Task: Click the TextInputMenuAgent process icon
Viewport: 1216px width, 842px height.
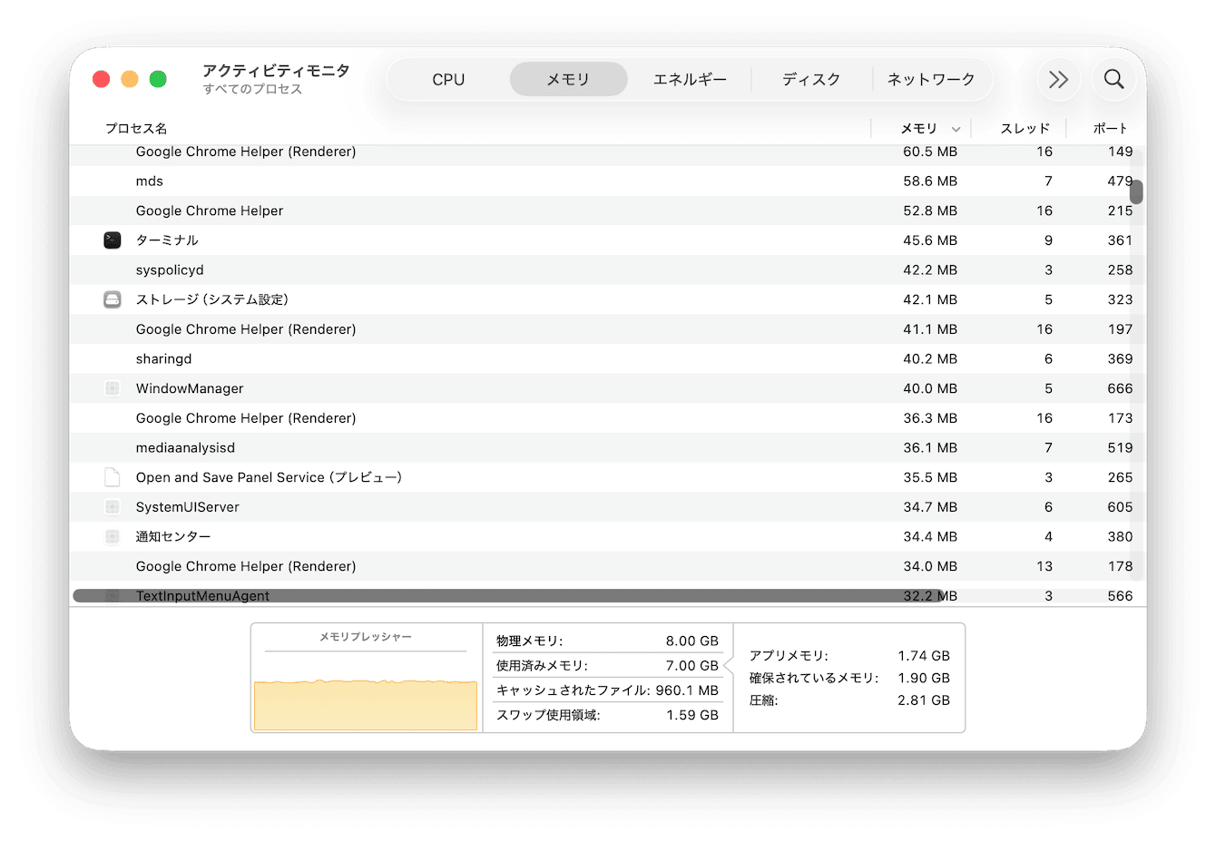Action: click(112, 595)
